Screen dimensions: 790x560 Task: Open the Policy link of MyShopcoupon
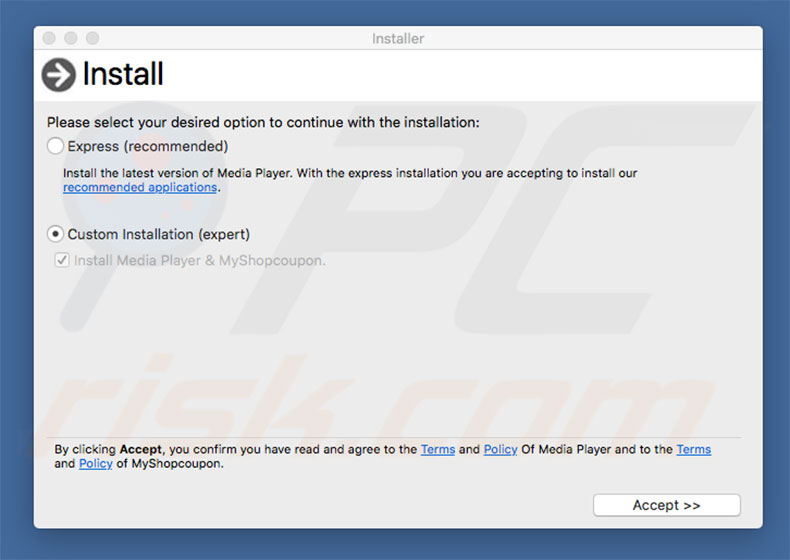pos(95,464)
